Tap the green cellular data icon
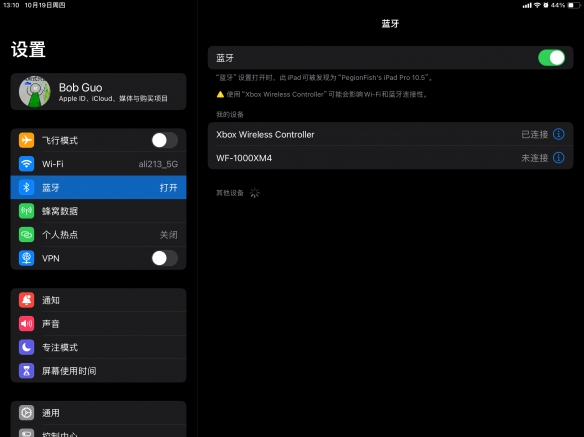Viewport: 584px width, 437px height. point(26,211)
